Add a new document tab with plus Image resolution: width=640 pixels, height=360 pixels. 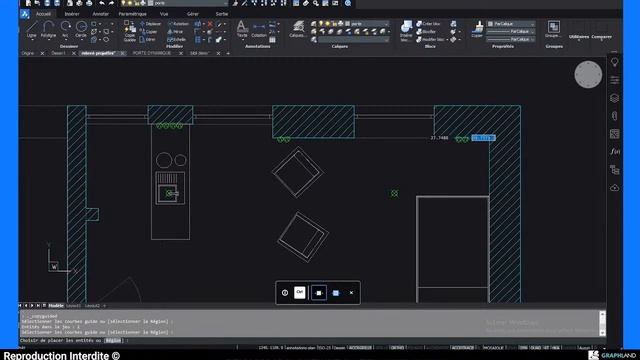(x=228, y=53)
